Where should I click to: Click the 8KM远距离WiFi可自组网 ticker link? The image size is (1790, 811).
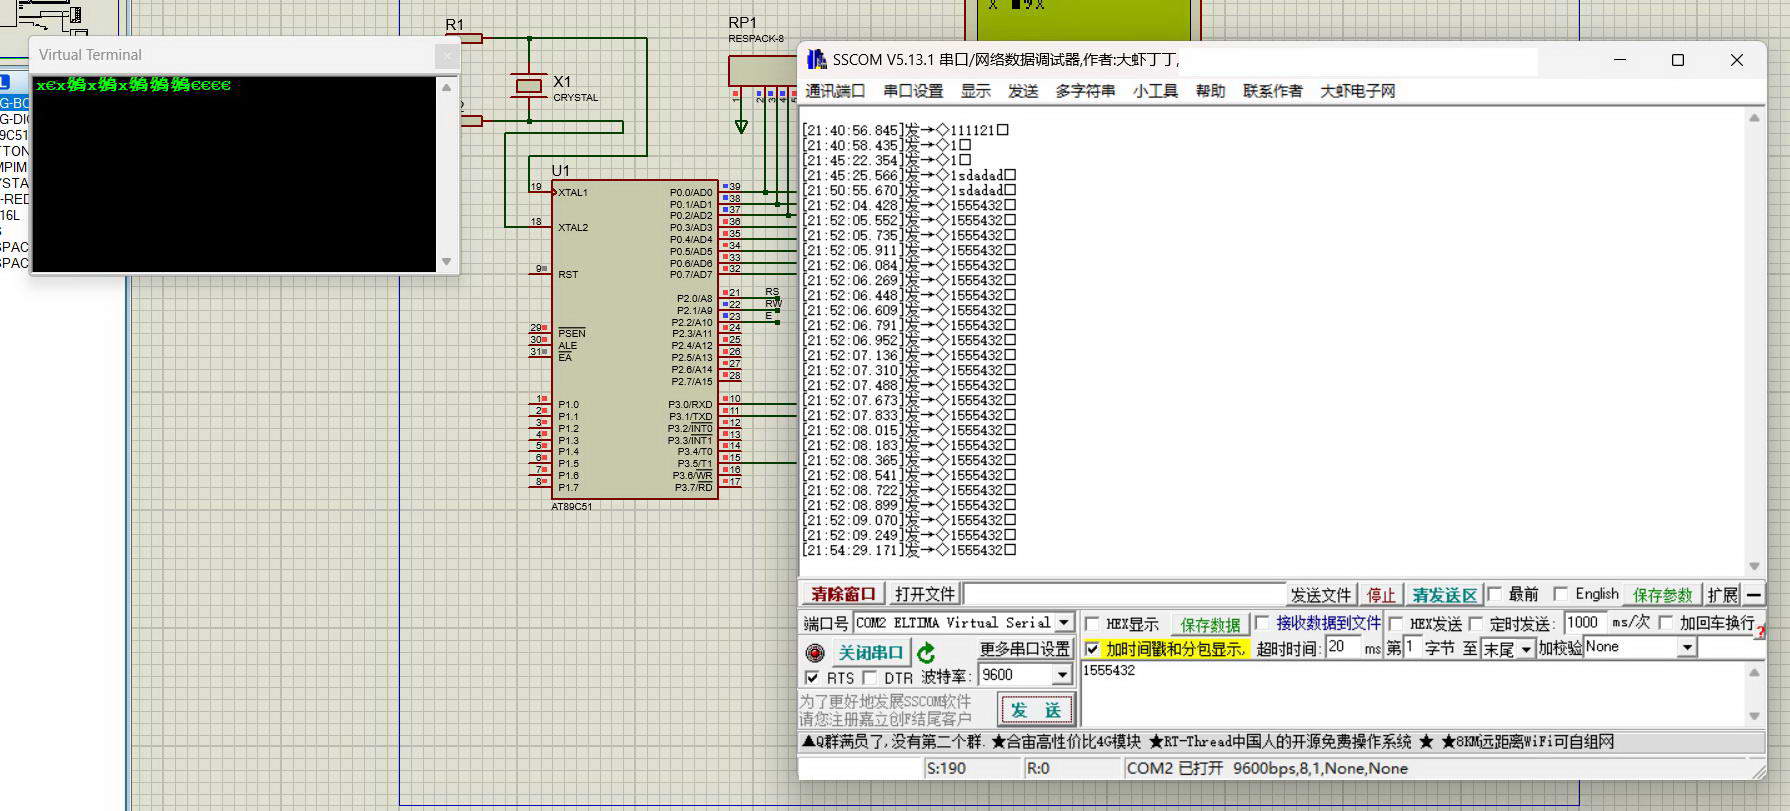[x=1527, y=742]
